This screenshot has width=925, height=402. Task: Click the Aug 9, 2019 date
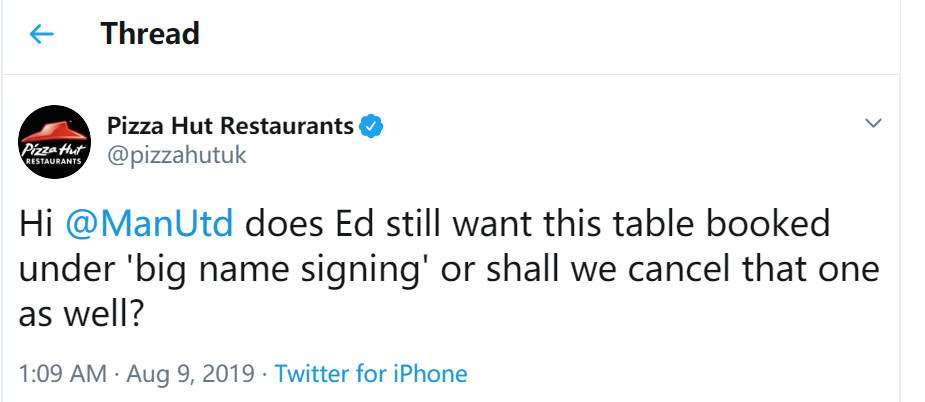click(x=191, y=374)
